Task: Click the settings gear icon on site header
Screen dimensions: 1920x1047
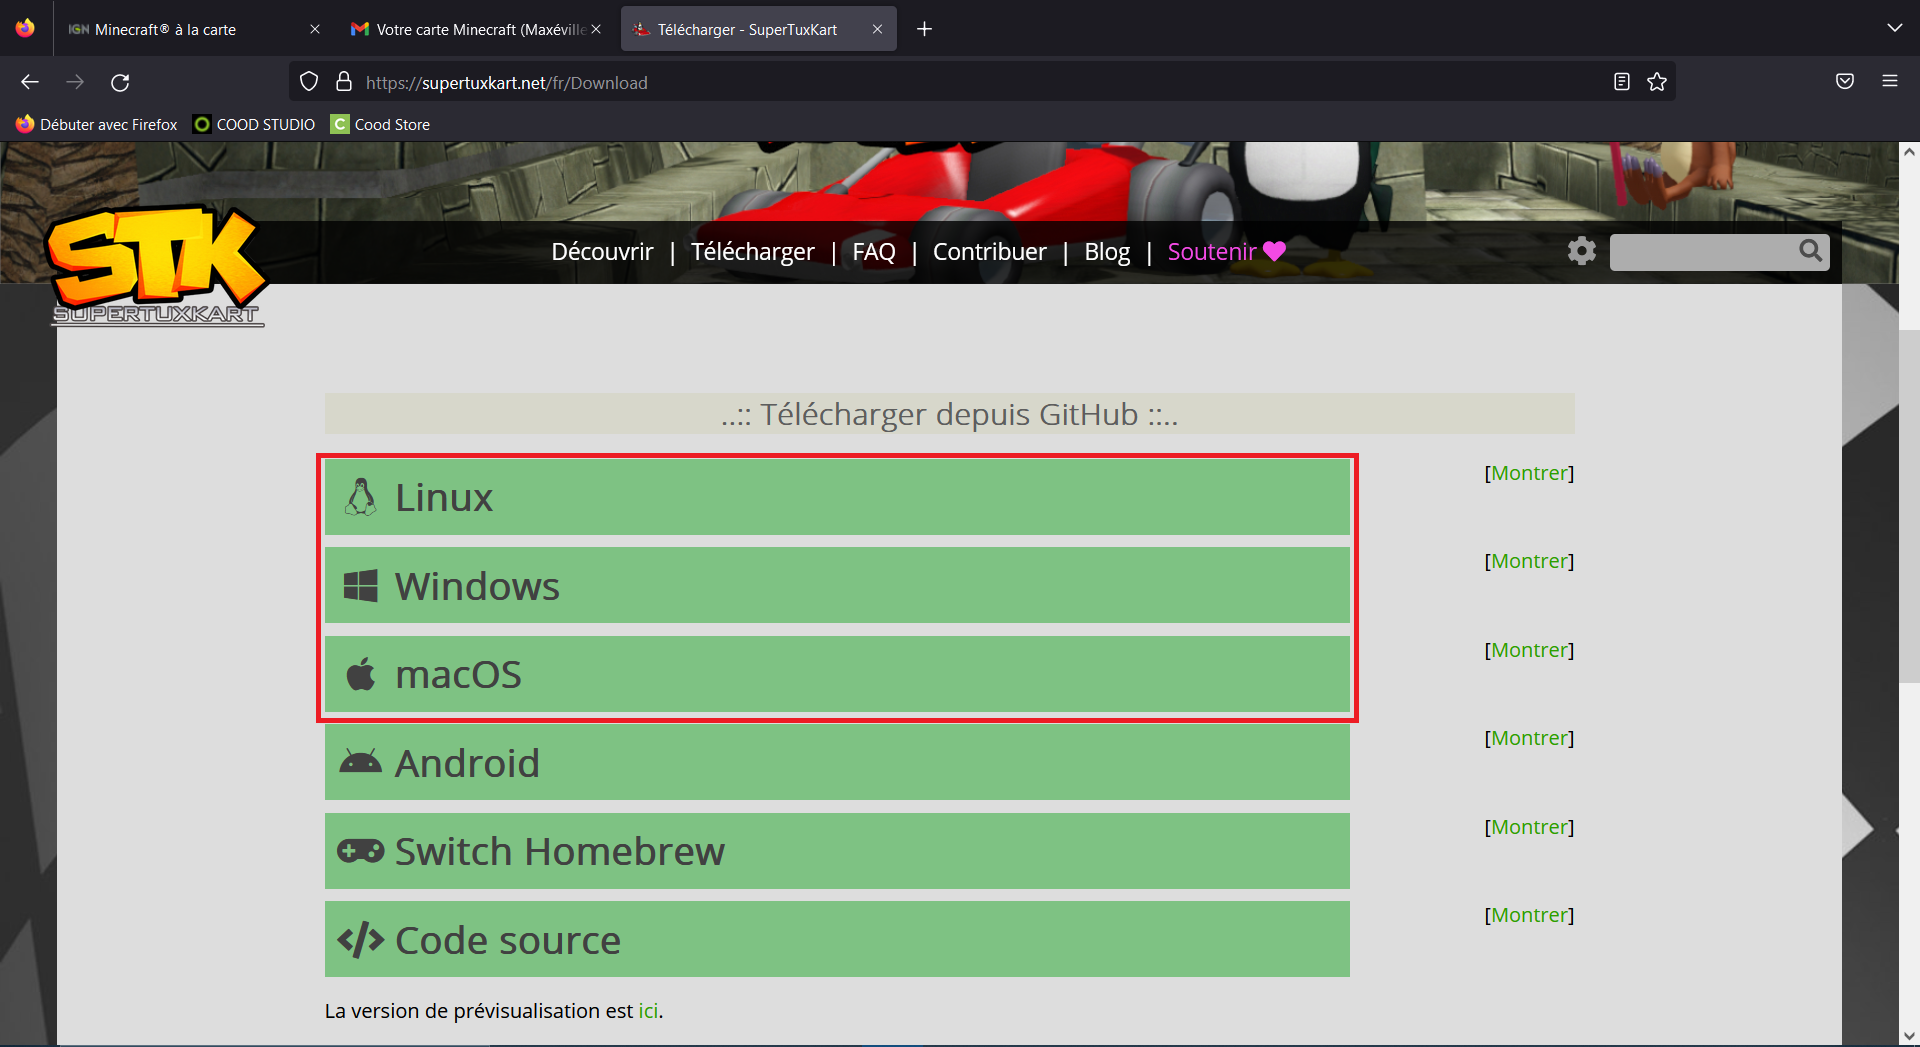Action: pyautogui.click(x=1581, y=251)
